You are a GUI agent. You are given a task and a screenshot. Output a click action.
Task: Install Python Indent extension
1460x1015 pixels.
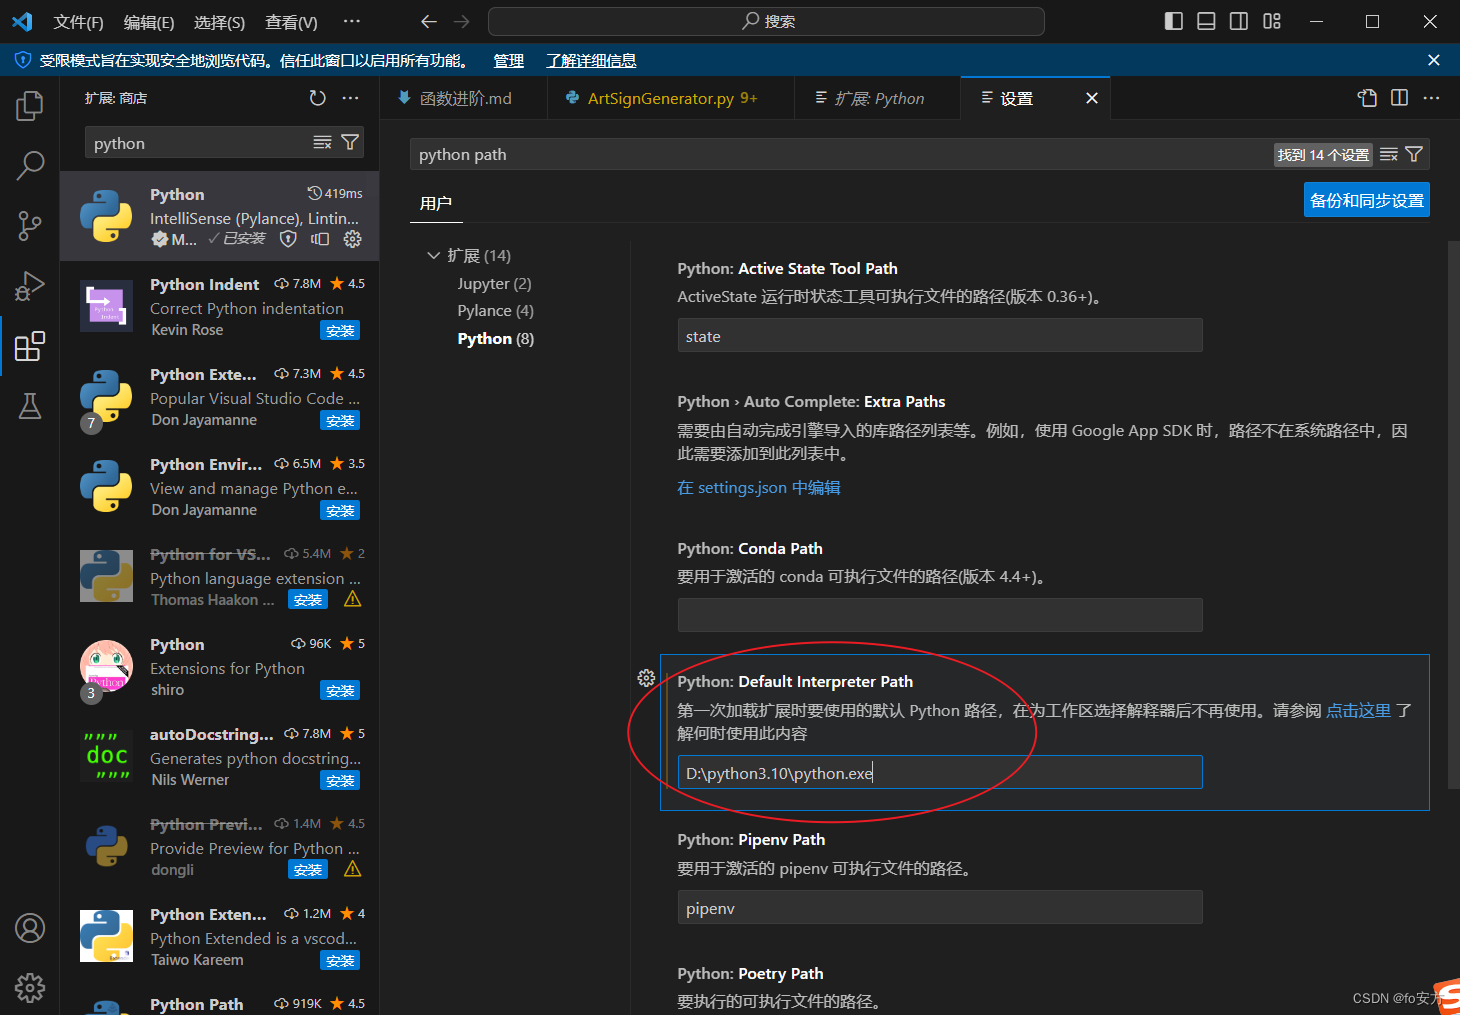click(340, 331)
